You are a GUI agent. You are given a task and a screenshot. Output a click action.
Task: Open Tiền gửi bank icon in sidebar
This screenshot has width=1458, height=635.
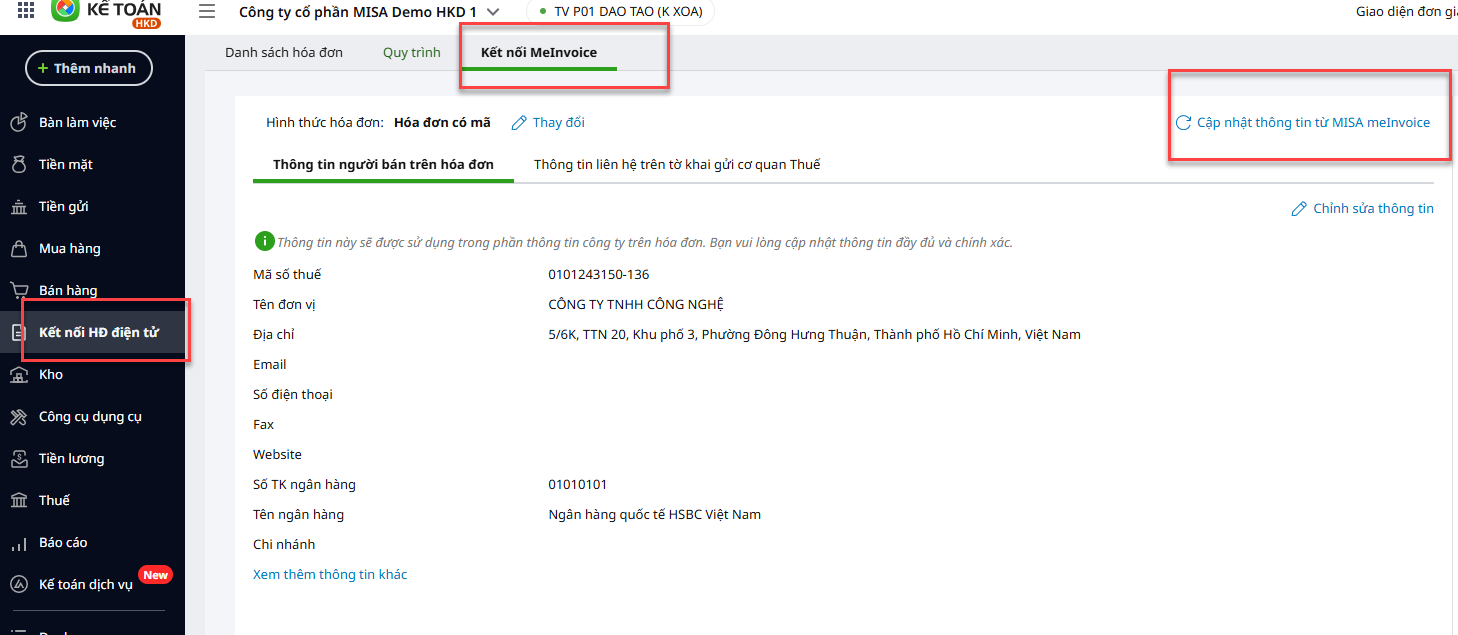point(18,206)
